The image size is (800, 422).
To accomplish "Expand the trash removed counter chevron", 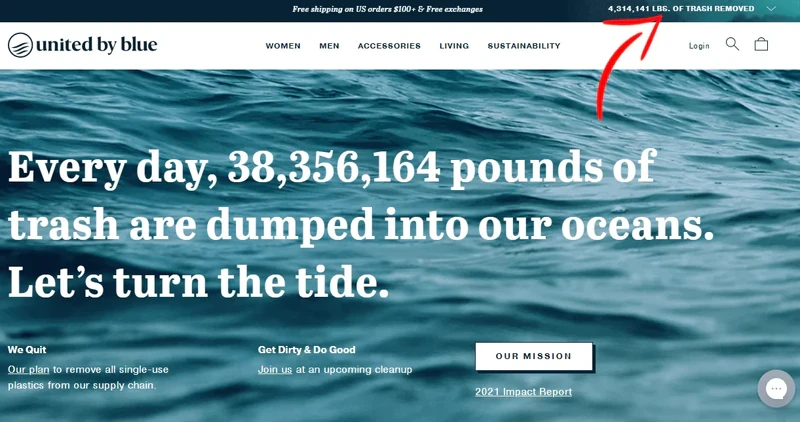I will [x=771, y=9].
